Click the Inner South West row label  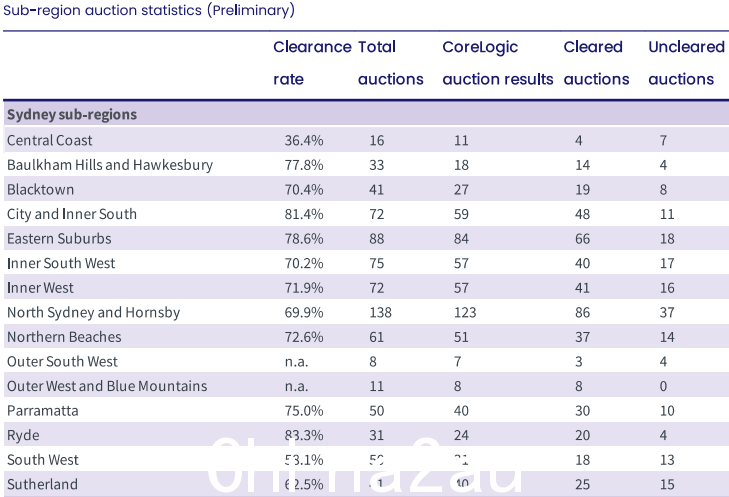(61, 264)
